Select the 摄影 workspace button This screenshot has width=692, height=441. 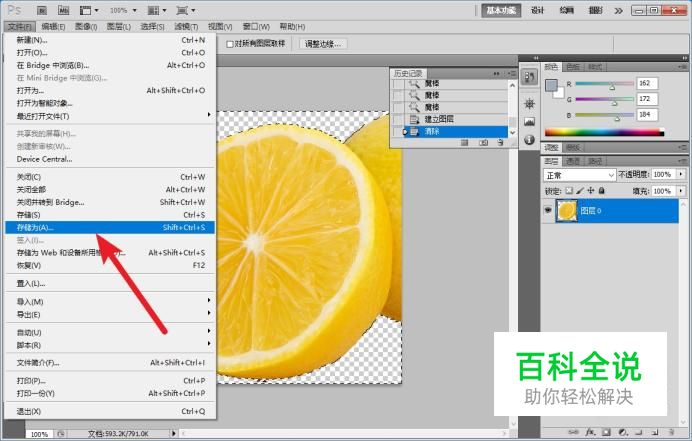(x=595, y=11)
